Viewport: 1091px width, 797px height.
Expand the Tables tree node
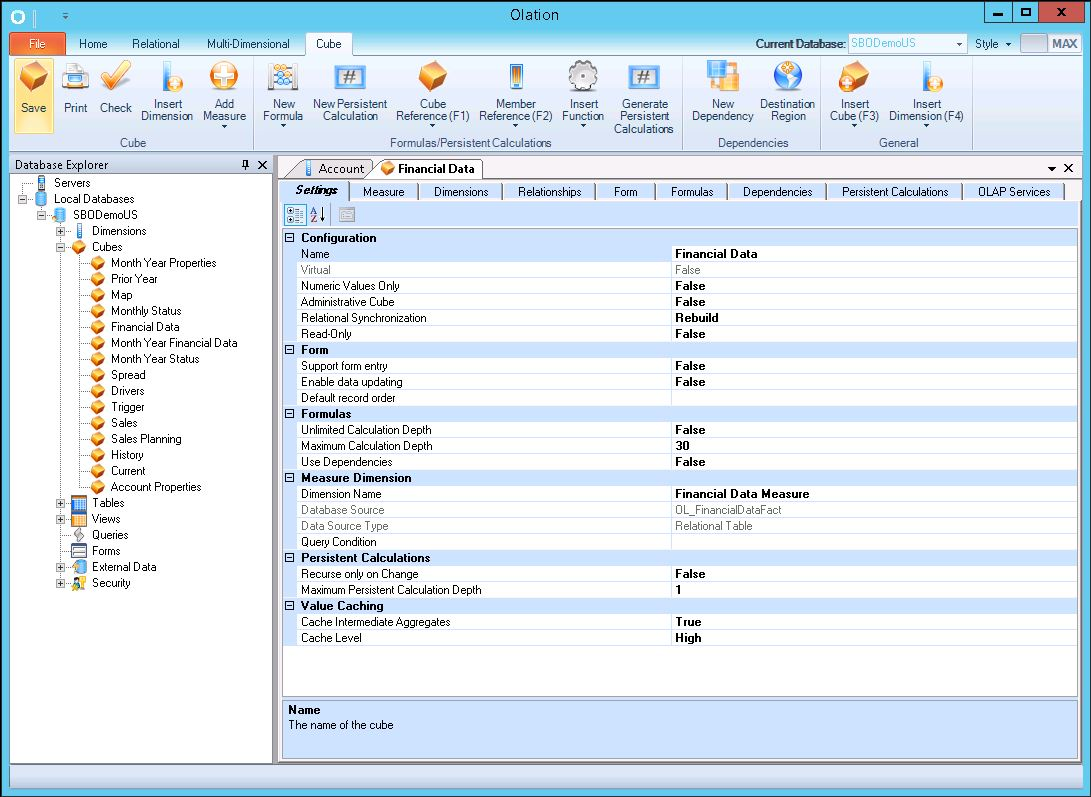point(61,503)
